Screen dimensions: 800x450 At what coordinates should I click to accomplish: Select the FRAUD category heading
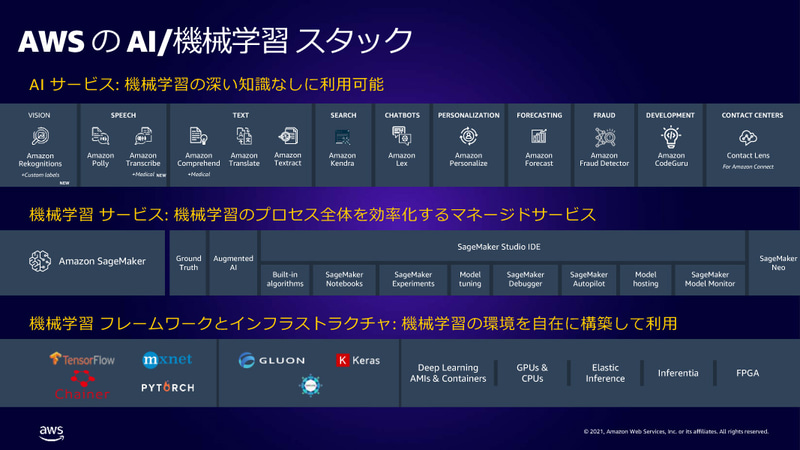(605, 115)
